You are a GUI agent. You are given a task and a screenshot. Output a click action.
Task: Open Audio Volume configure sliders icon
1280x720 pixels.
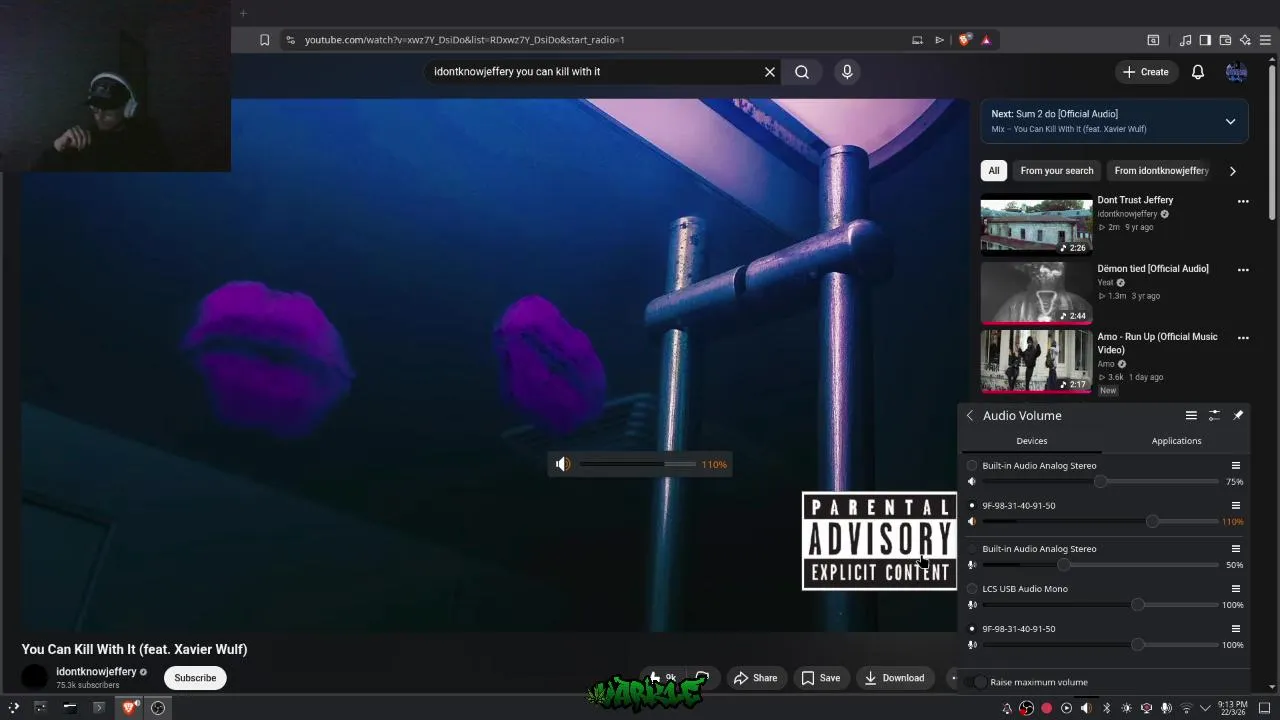point(1214,415)
